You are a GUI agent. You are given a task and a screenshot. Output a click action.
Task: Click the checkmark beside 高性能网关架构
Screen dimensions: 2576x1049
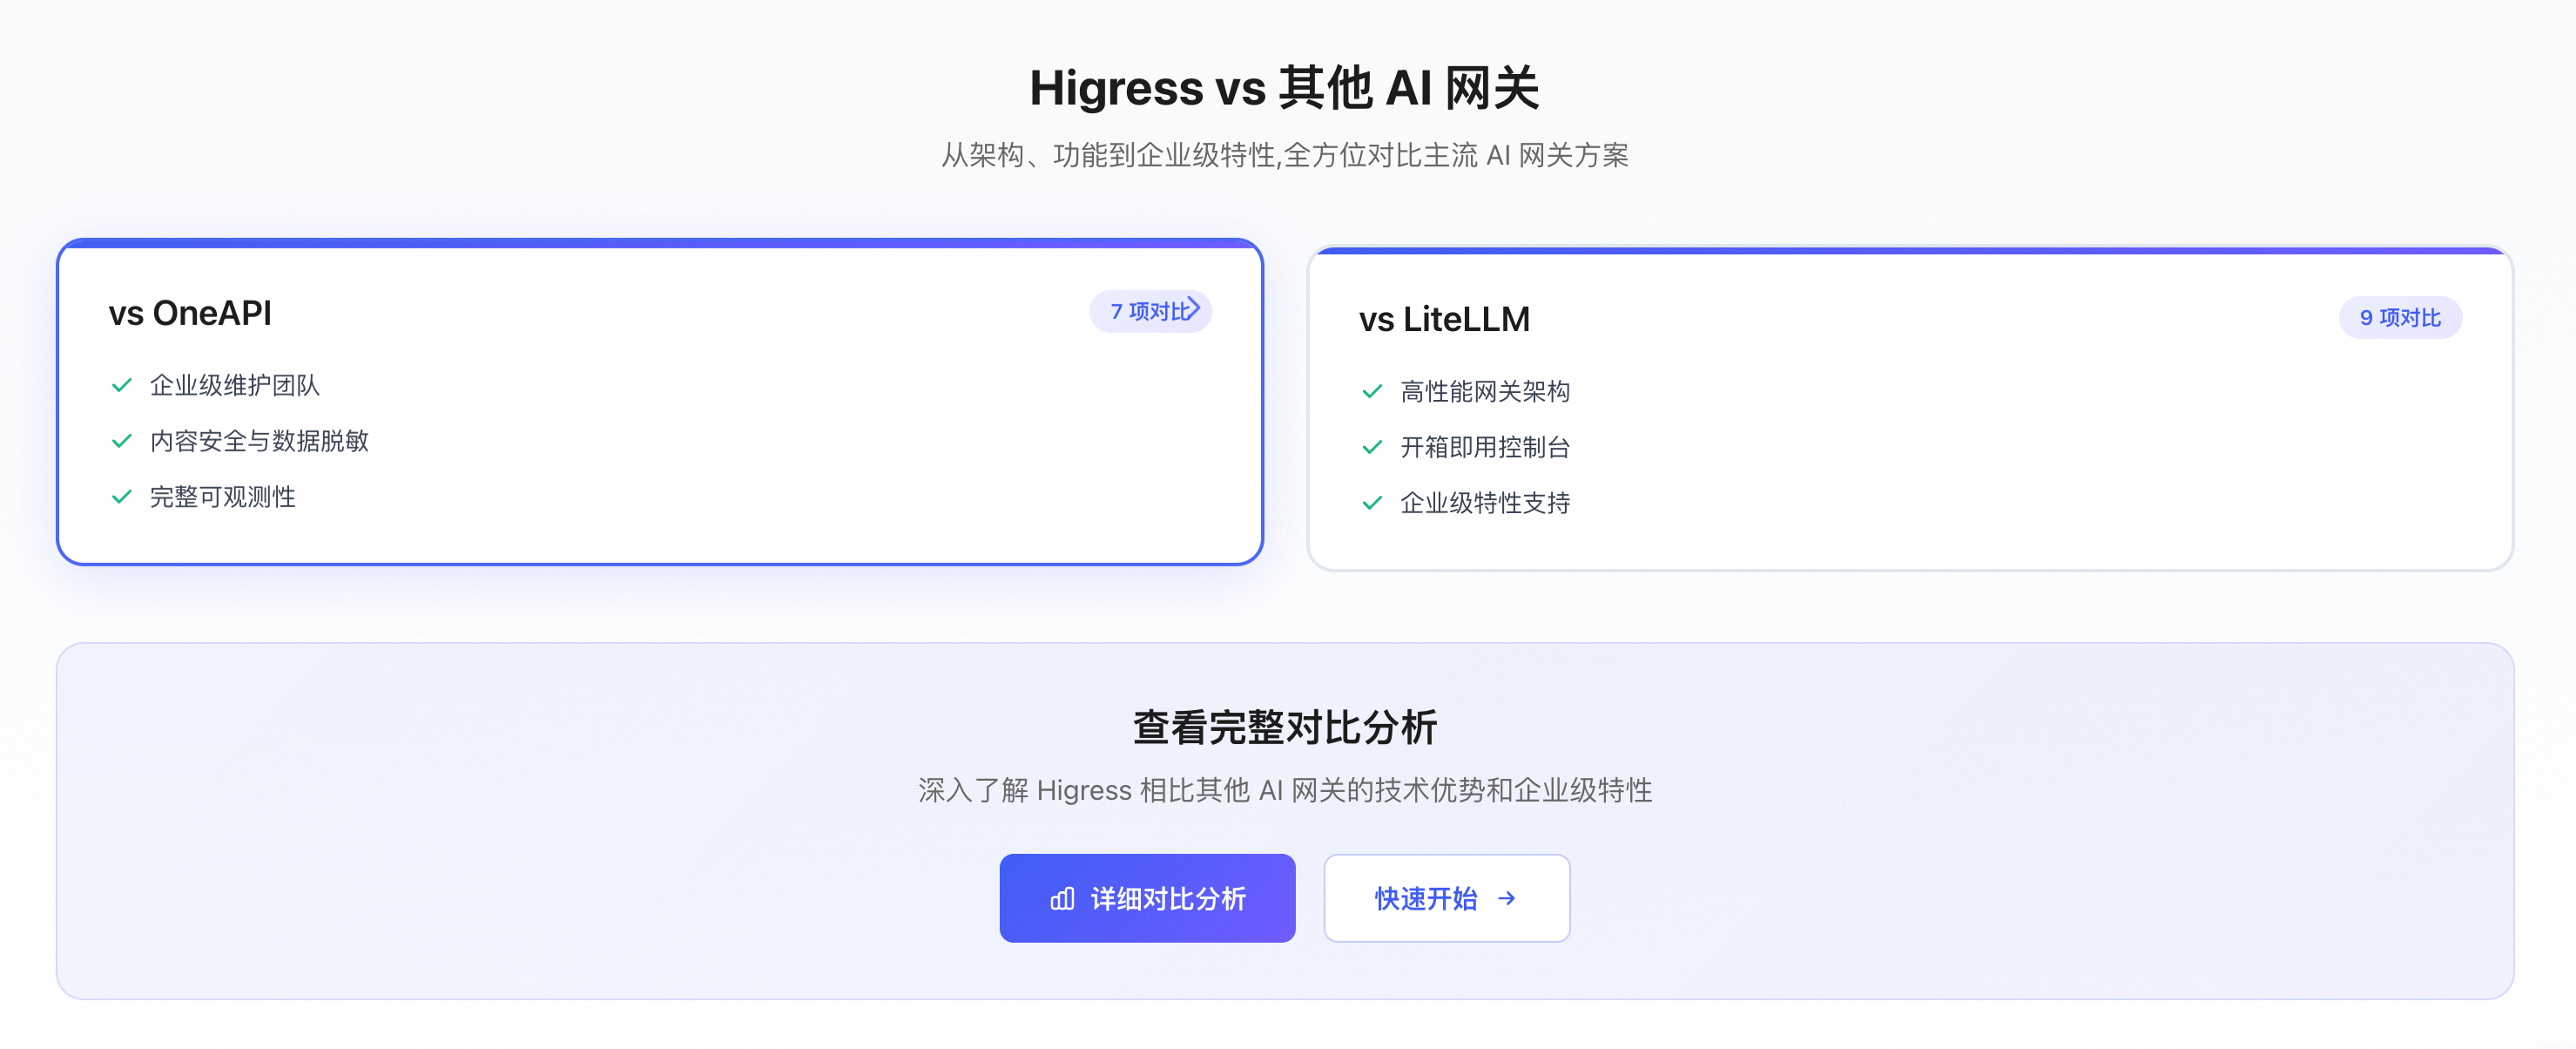coord(1372,391)
